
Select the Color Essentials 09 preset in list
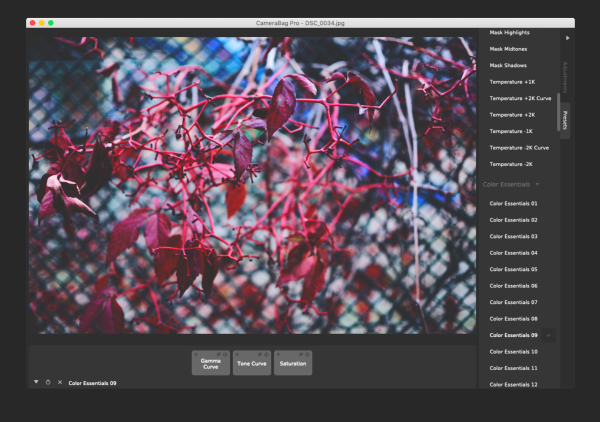(x=513, y=335)
